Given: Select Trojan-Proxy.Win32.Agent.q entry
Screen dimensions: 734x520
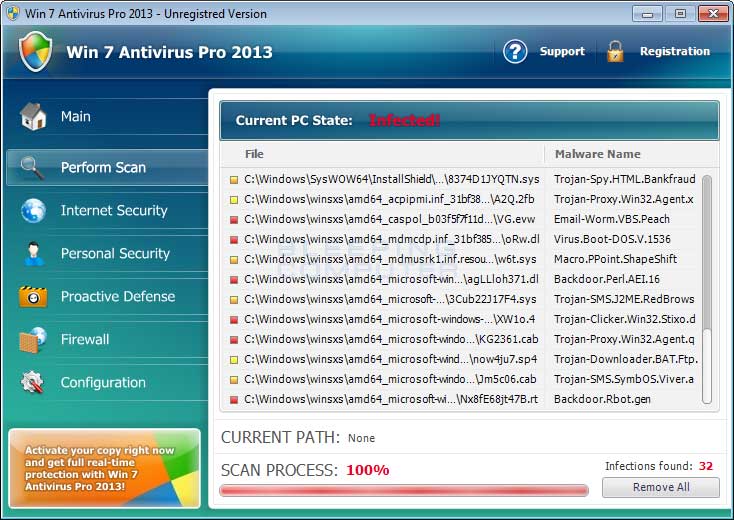Looking at the screenshot, I should (624, 339).
